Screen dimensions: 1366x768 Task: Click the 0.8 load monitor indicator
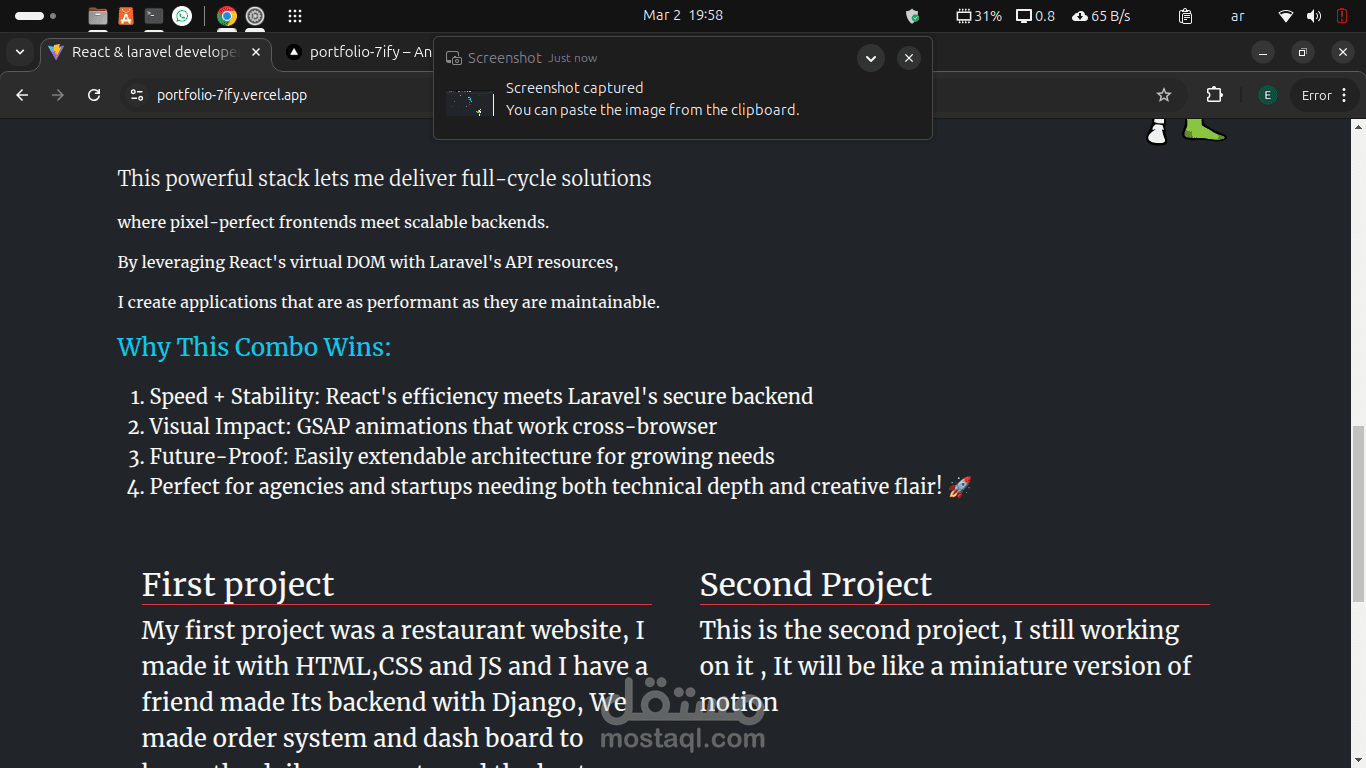point(1035,16)
